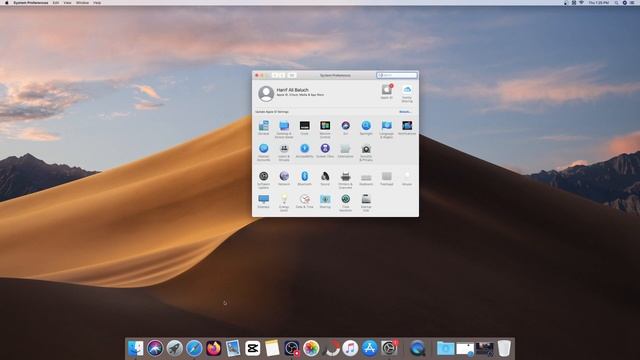This screenshot has height=360, width=640.
Task: Open Screen Time preferences
Action: 325,150
